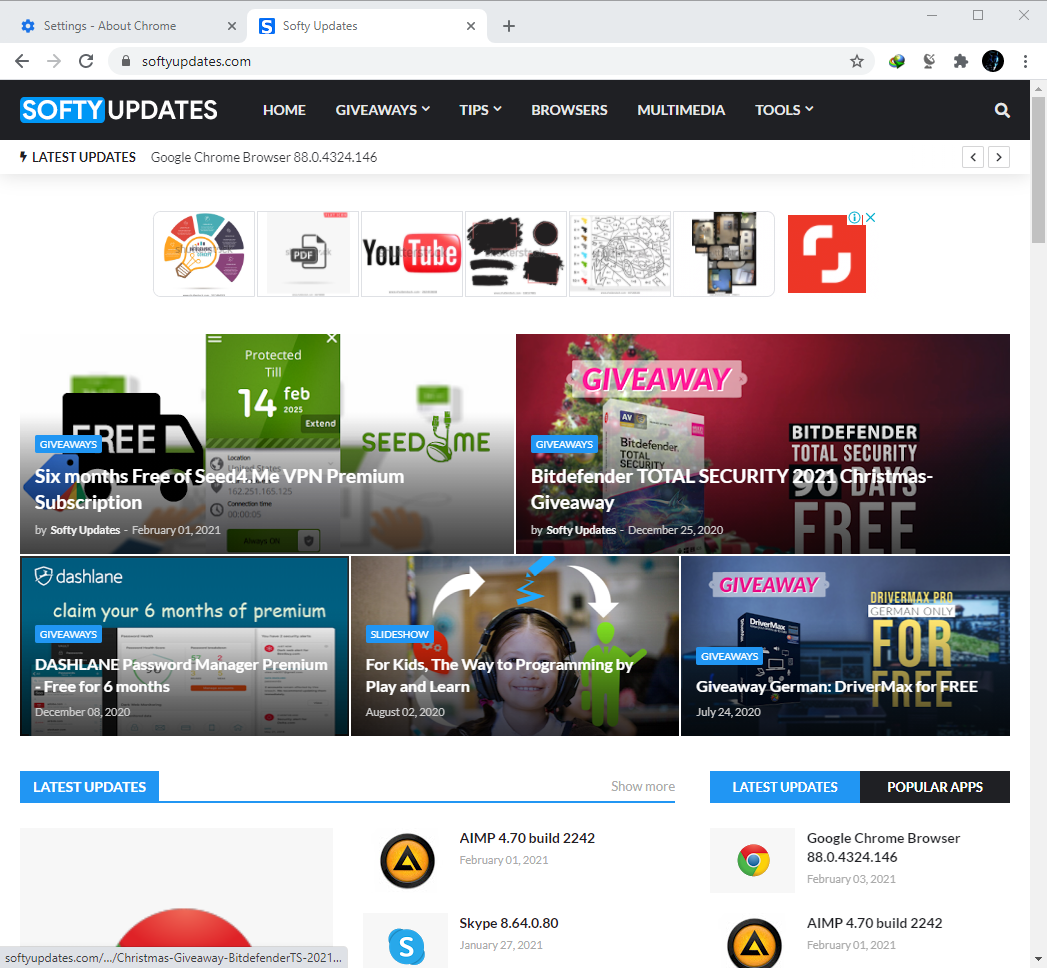Close the Softy Updates tab
The width and height of the screenshot is (1047, 968).
[471, 26]
